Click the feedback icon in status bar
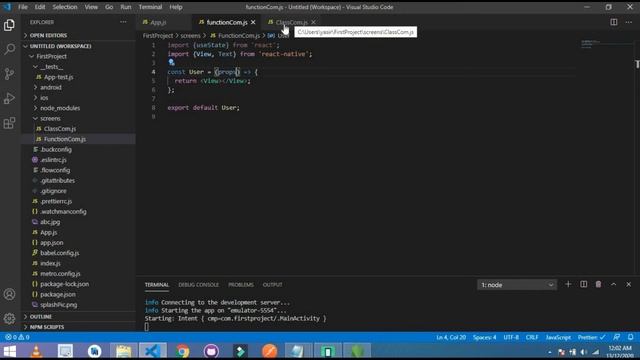640x360 pixels. tap(616, 337)
